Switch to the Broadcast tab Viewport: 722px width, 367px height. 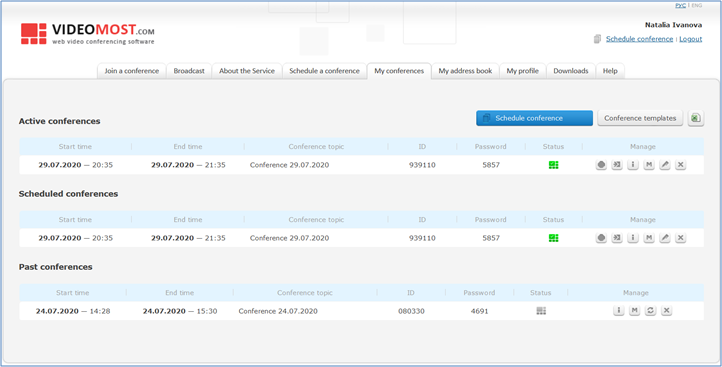pos(189,71)
